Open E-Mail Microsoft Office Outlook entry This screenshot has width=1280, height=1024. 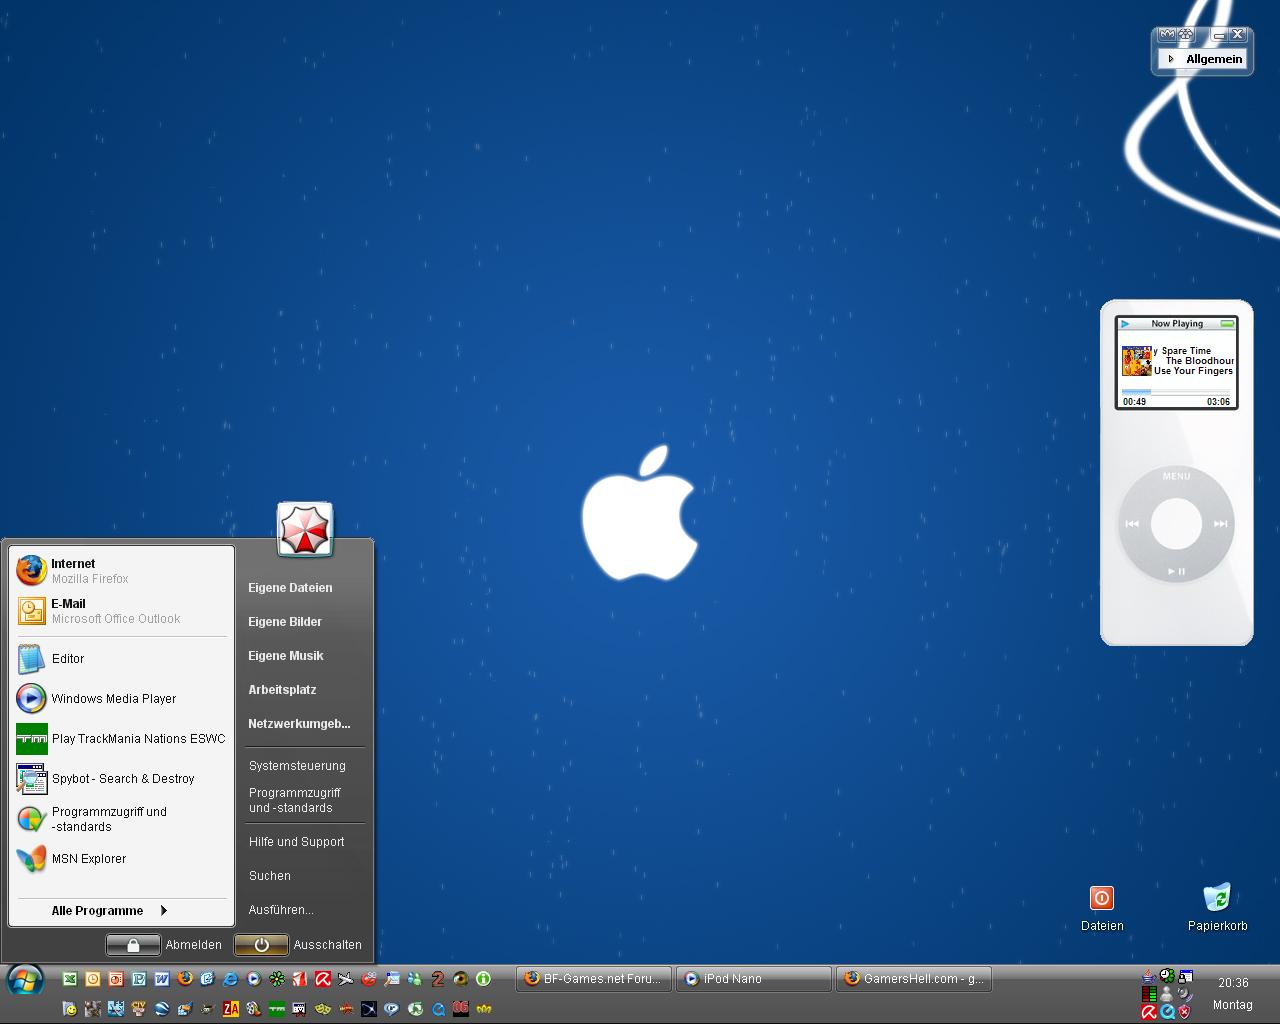tap(121, 611)
